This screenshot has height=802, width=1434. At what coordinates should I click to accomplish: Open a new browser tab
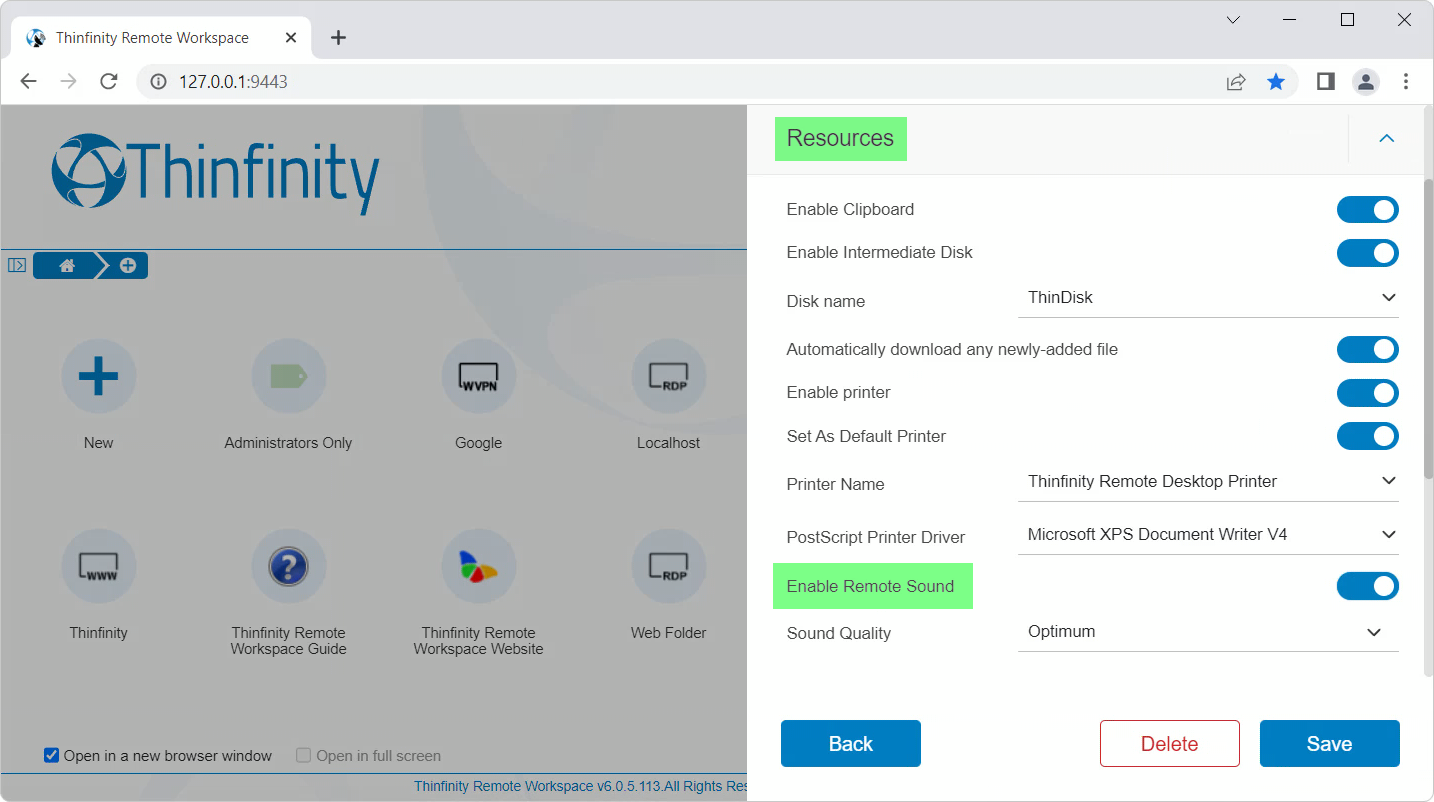pyautogui.click(x=338, y=38)
